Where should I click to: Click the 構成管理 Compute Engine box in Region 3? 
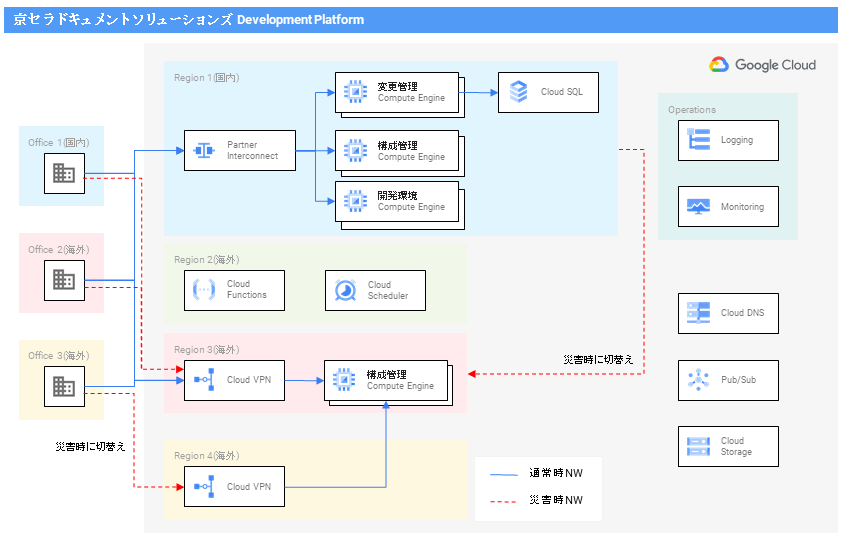coord(386,380)
